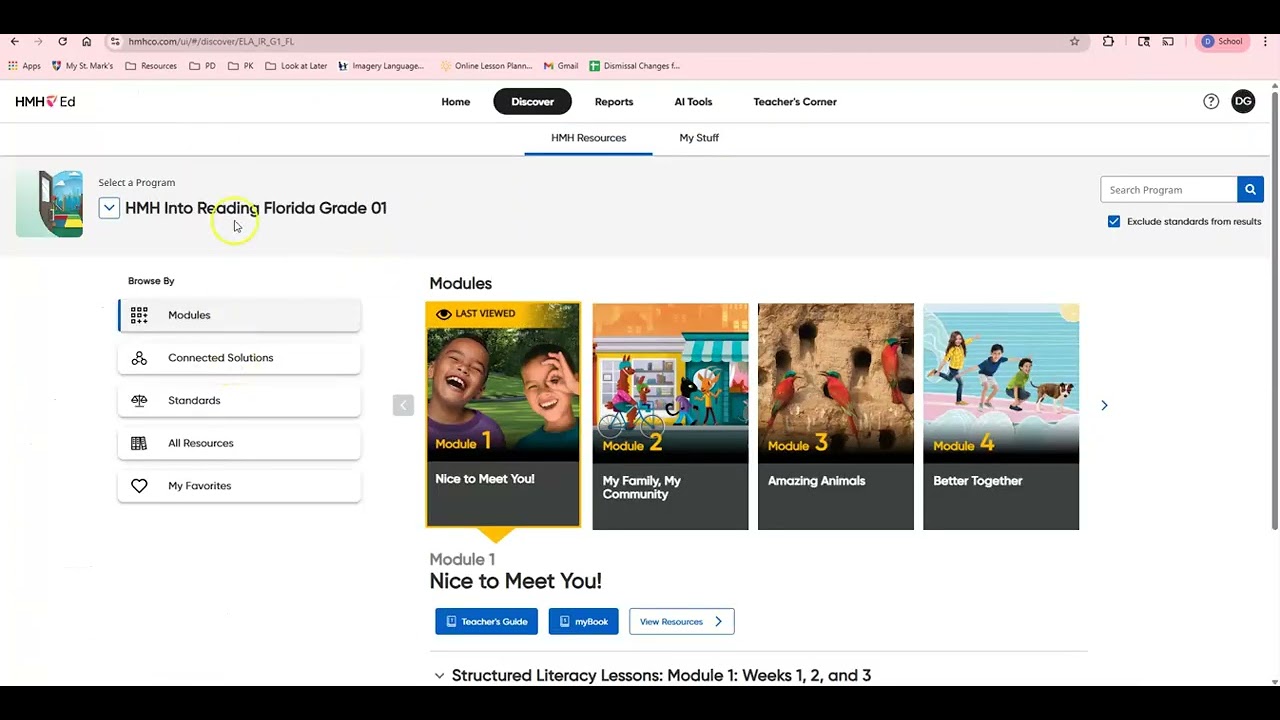Image resolution: width=1280 pixels, height=720 pixels.
Task: Open Module 1 Nice to Meet You card
Action: 503,415
